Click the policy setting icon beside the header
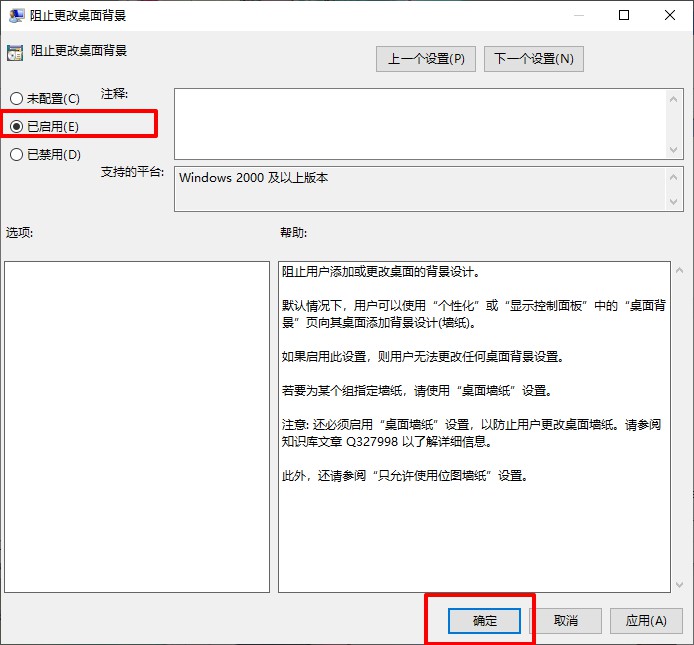694x645 pixels. pyautogui.click(x=14, y=53)
